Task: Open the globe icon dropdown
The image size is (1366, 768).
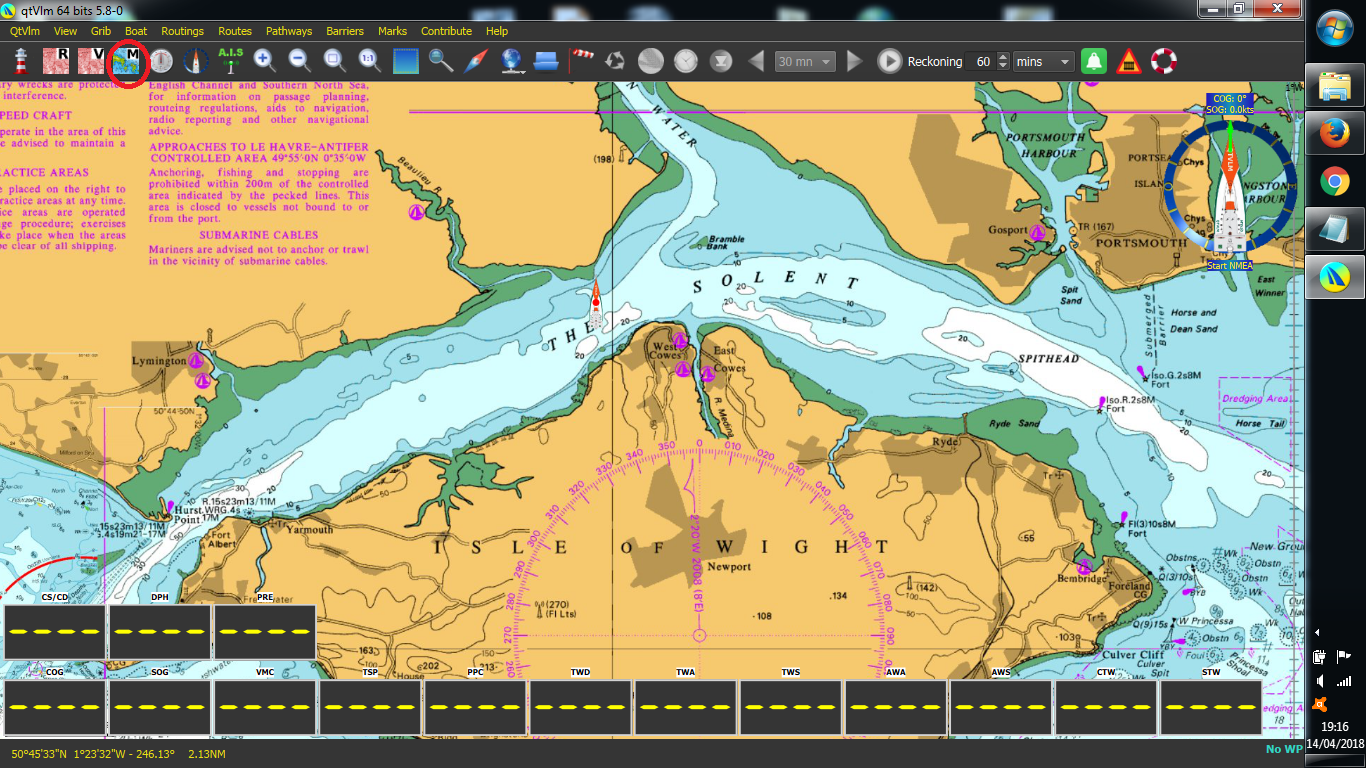Action: (512, 62)
